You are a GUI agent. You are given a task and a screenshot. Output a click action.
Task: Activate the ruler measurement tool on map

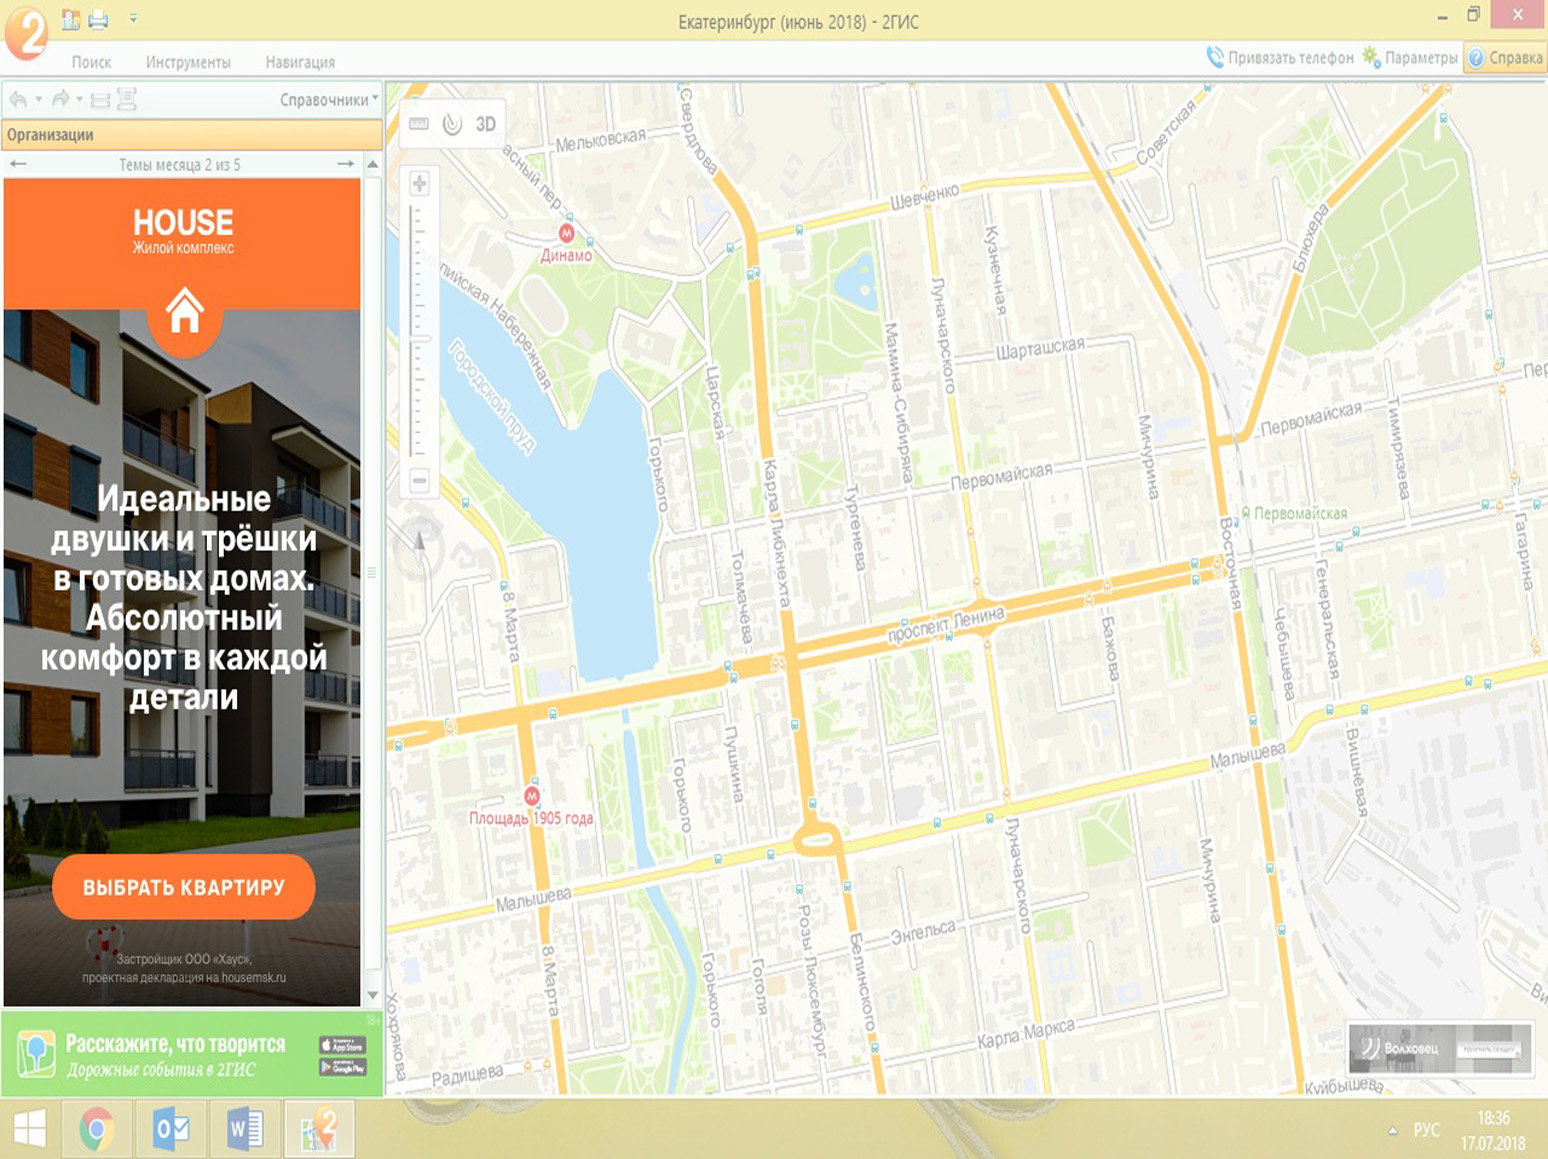[x=419, y=124]
